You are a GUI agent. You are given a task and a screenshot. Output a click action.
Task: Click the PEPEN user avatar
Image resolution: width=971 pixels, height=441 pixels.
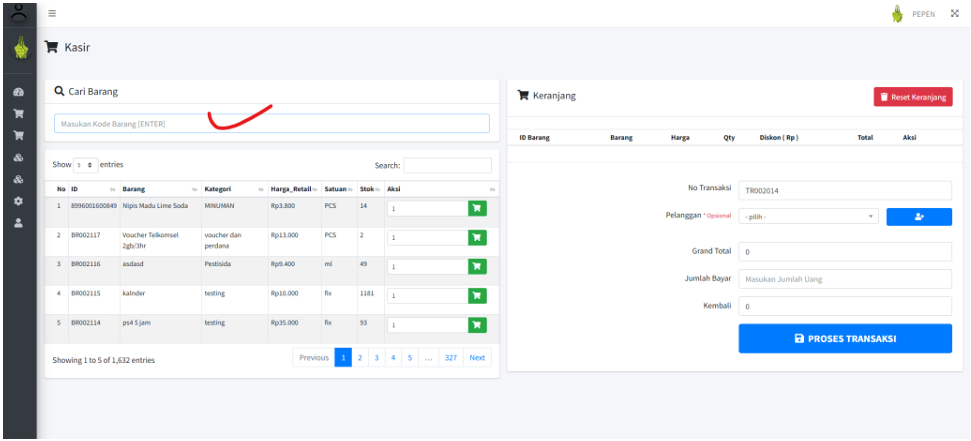pos(897,14)
